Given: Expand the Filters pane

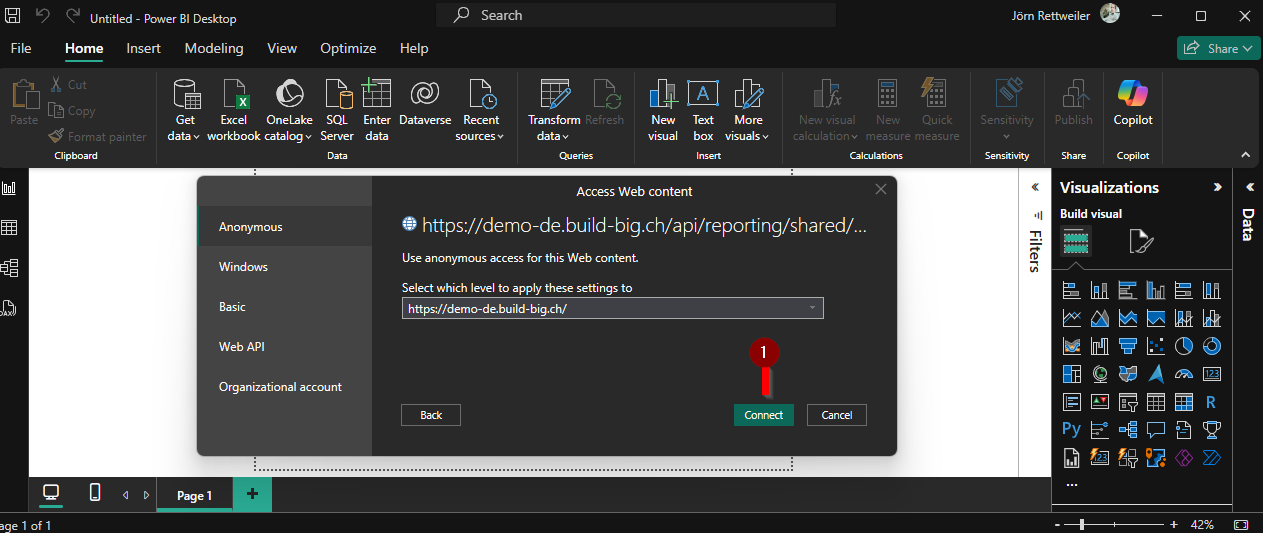Looking at the screenshot, I should click(x=1036, y=187).
